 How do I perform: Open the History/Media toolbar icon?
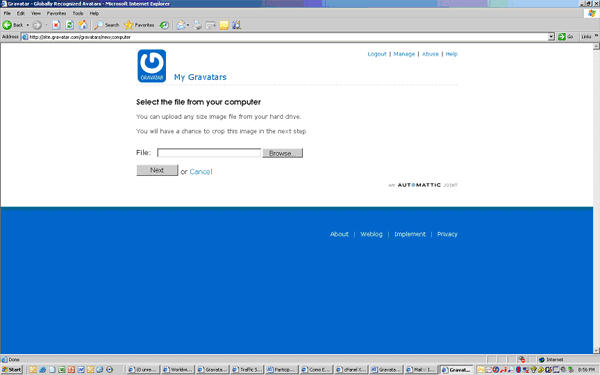pyautogui.click(x=164, y=25)
